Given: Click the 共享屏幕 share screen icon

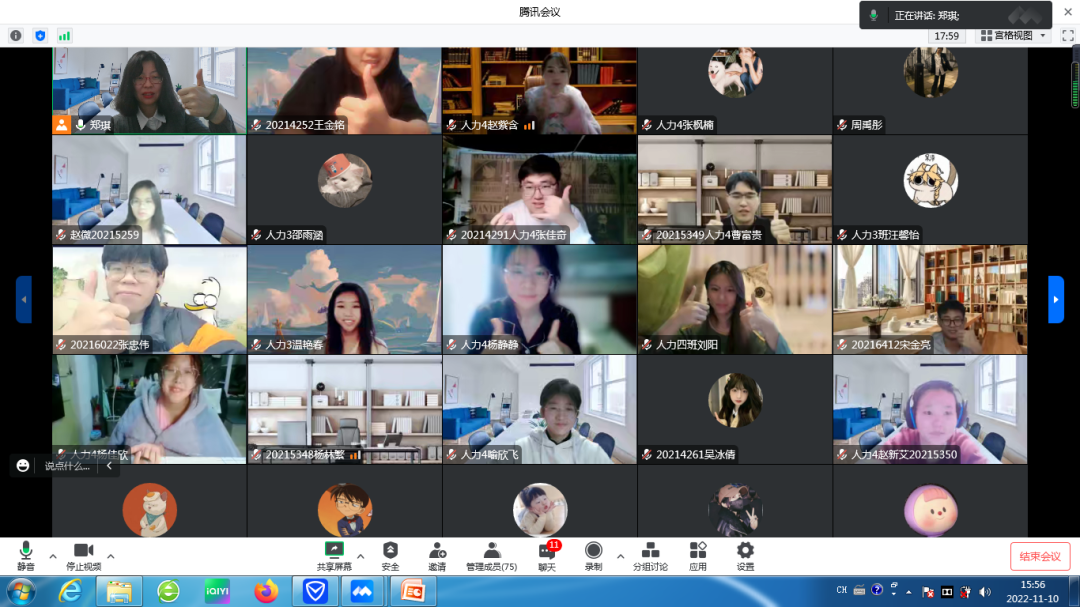Looking at the screenshot, I should tap(334, 555).
